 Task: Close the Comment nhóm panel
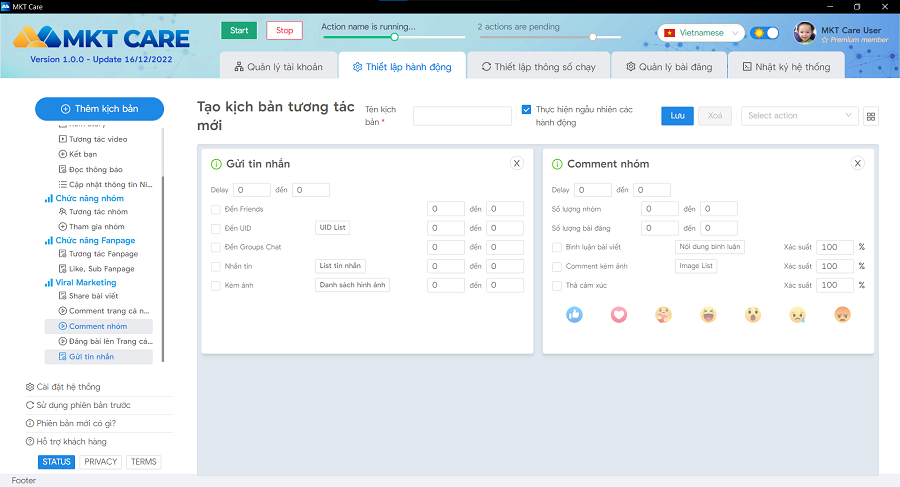[858, 163]
